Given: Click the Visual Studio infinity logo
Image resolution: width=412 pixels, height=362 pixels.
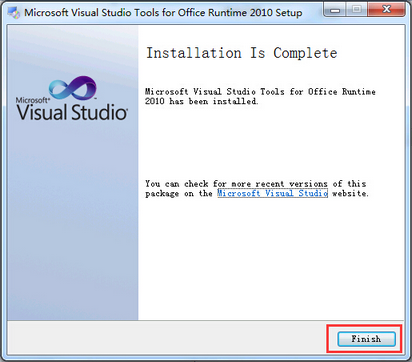Looking at the screenshot, I should [x=72, y=88].
